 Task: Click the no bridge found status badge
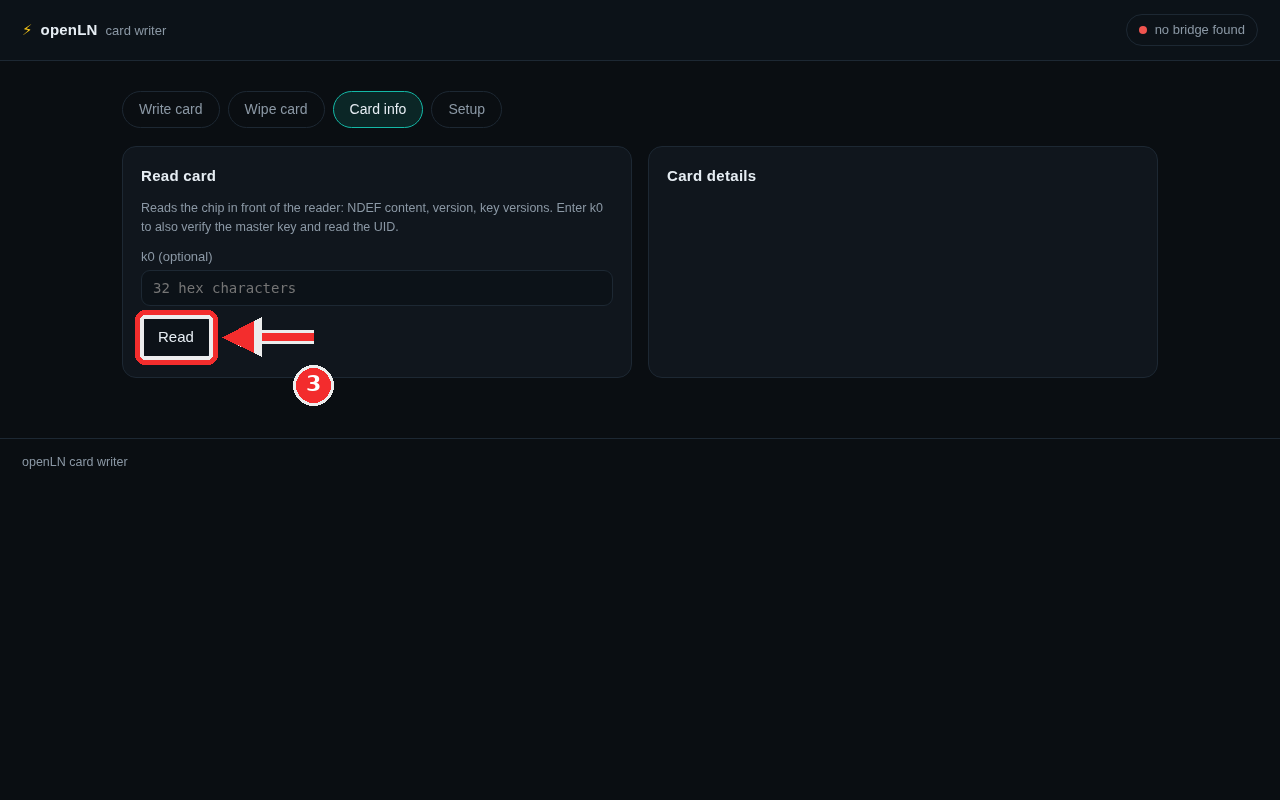point(1192,30)
